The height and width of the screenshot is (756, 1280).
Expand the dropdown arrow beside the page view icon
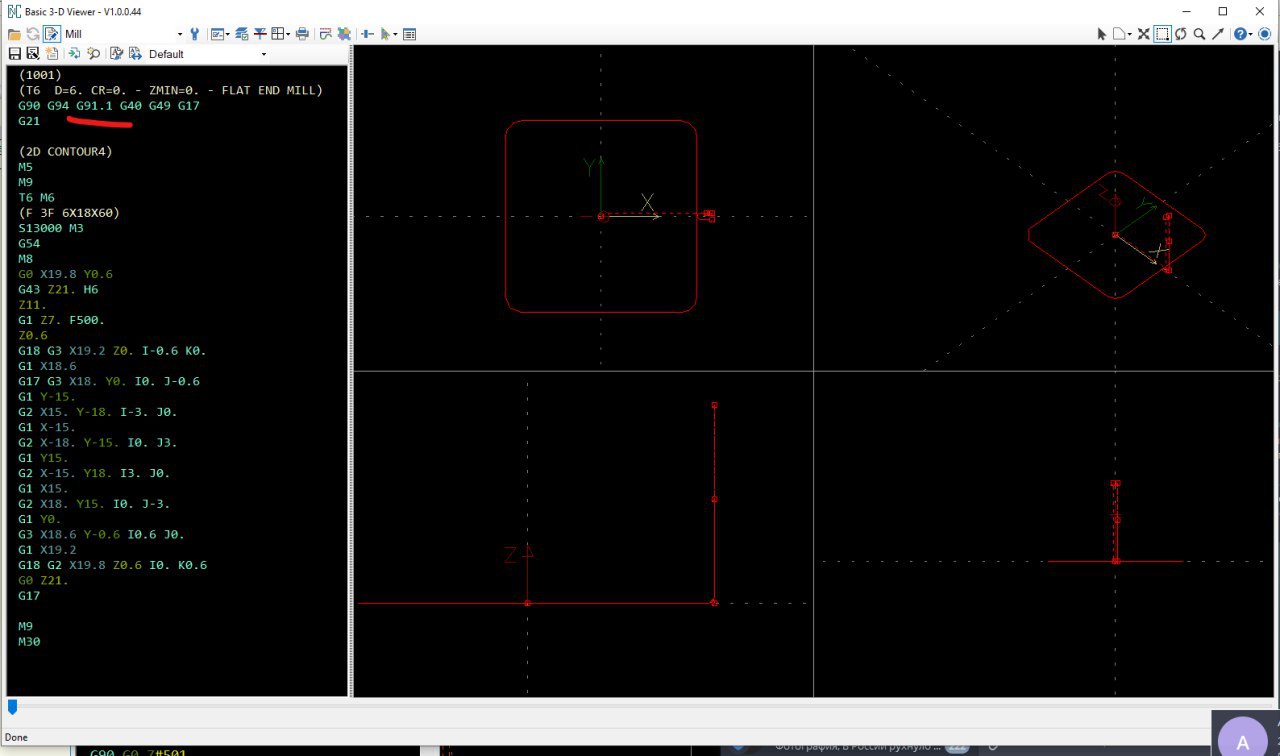[x=1130, y=34]
